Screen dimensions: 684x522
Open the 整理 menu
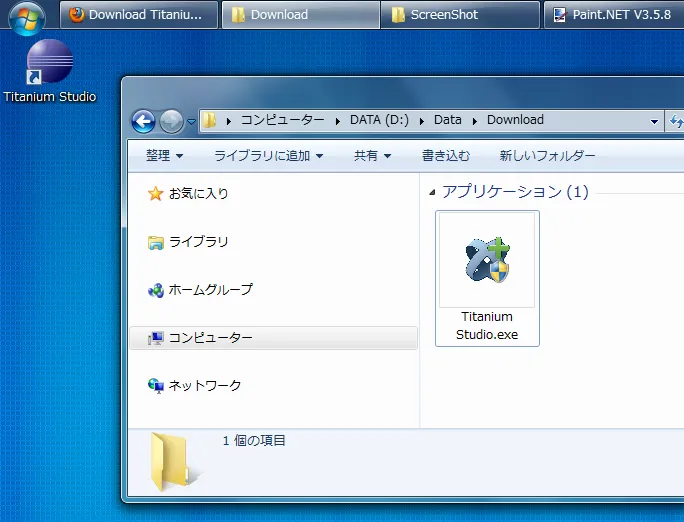pos(164,155)
